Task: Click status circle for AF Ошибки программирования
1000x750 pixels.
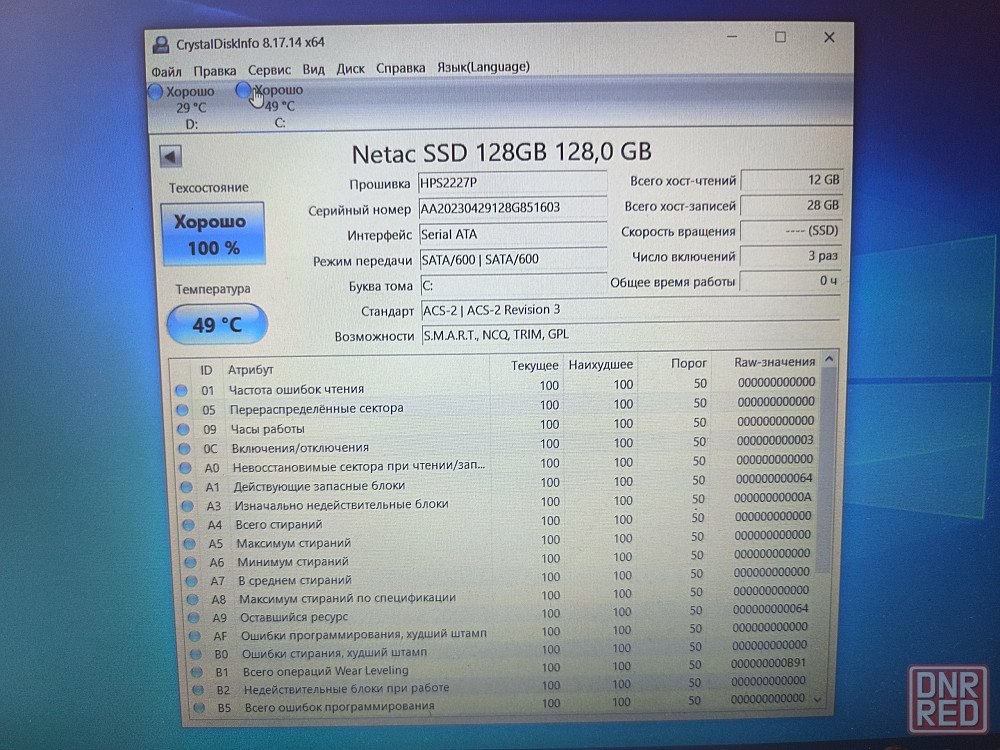Action: [195, 636]
